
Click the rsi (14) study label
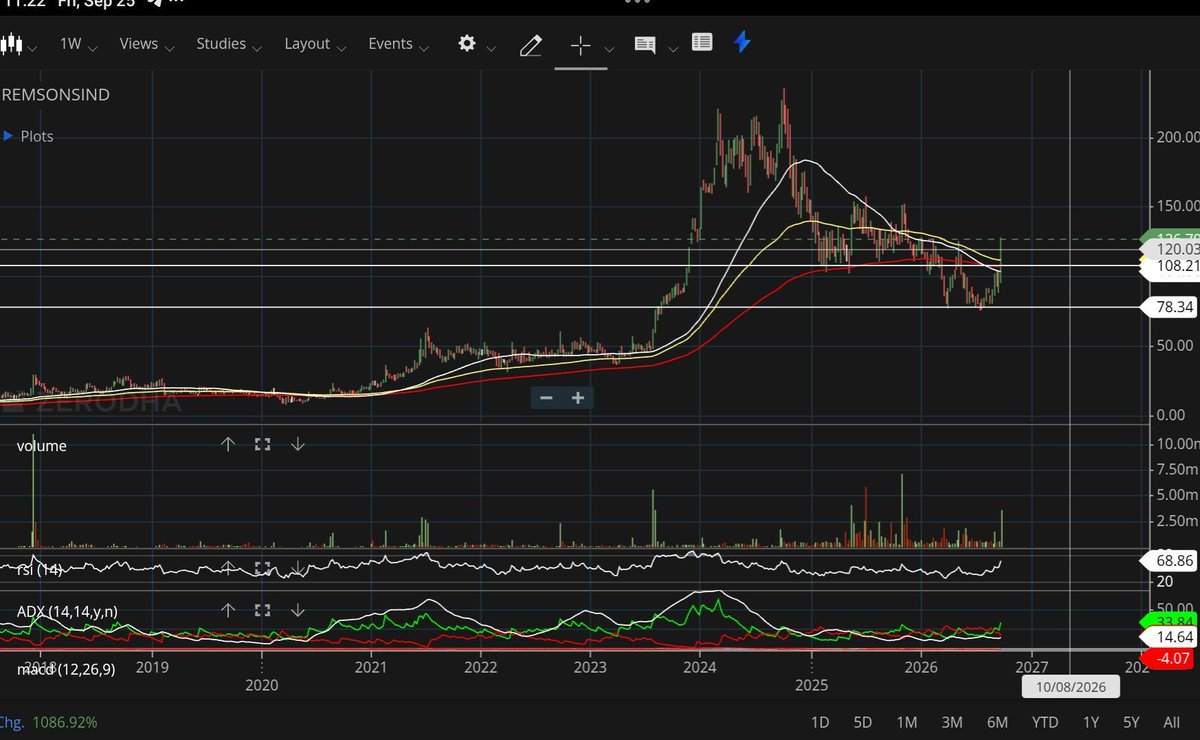(x=40, y=570)
